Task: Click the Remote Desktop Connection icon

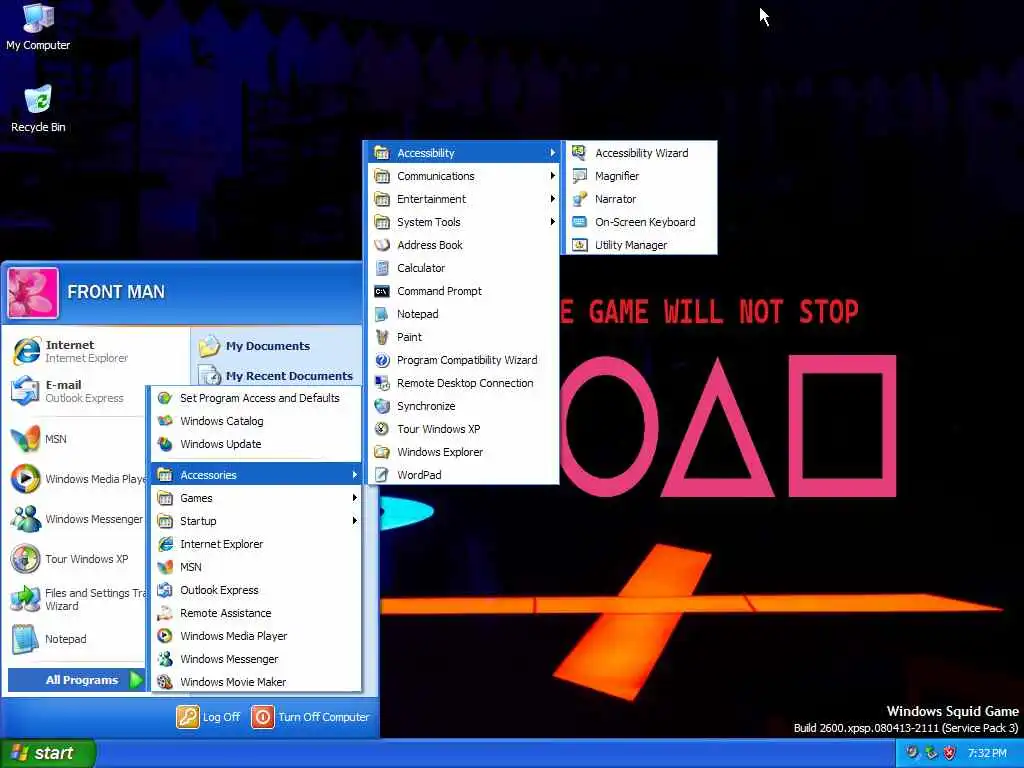Action: (382, 383)
